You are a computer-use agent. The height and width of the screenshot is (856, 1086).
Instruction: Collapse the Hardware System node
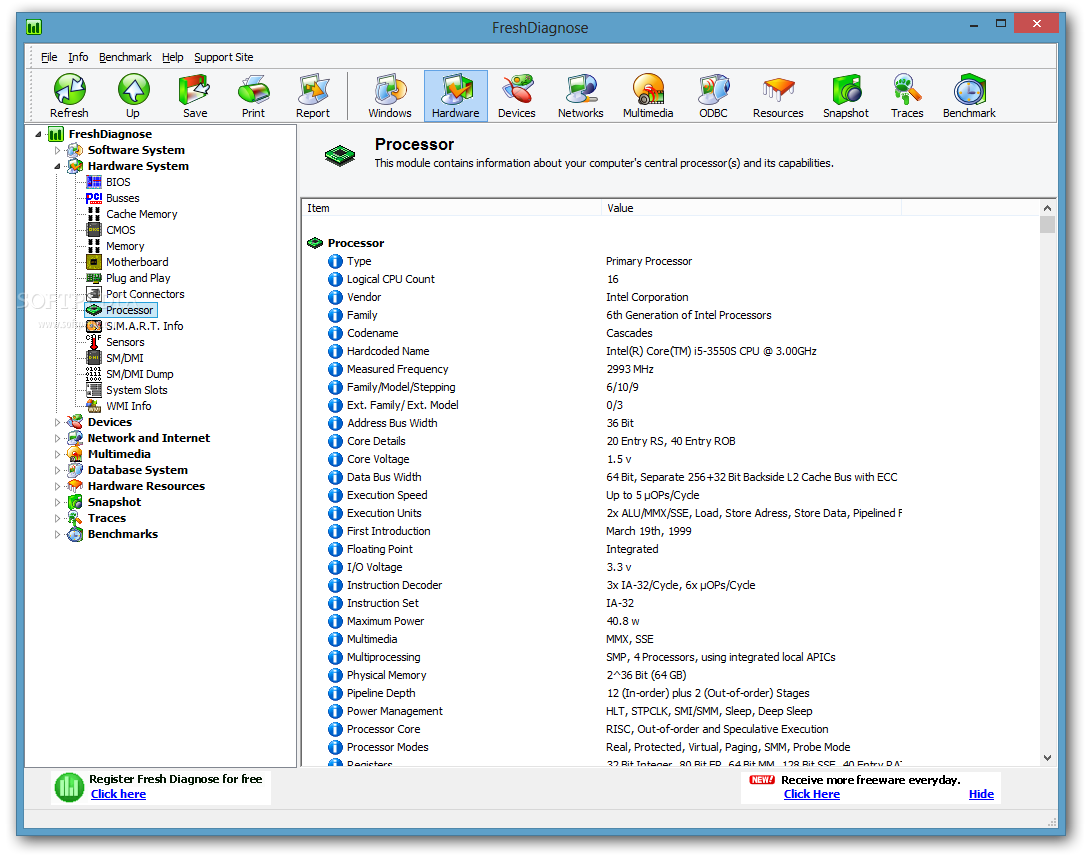click(57, 166)
